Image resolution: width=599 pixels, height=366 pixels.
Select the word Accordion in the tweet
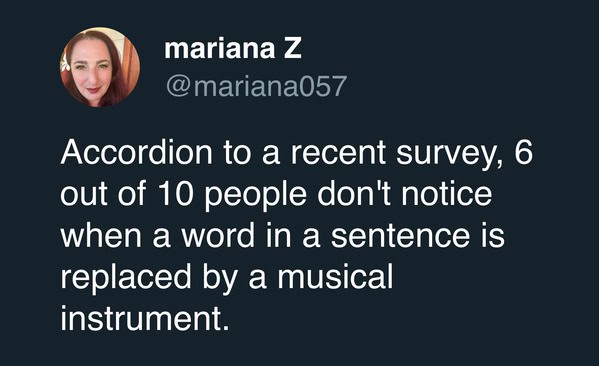pyautogui.click(x=136, y=152)
